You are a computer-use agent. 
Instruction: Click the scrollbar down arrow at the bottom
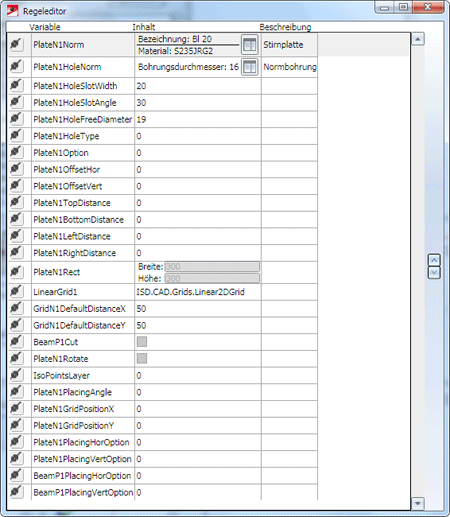tap(418, 503)
